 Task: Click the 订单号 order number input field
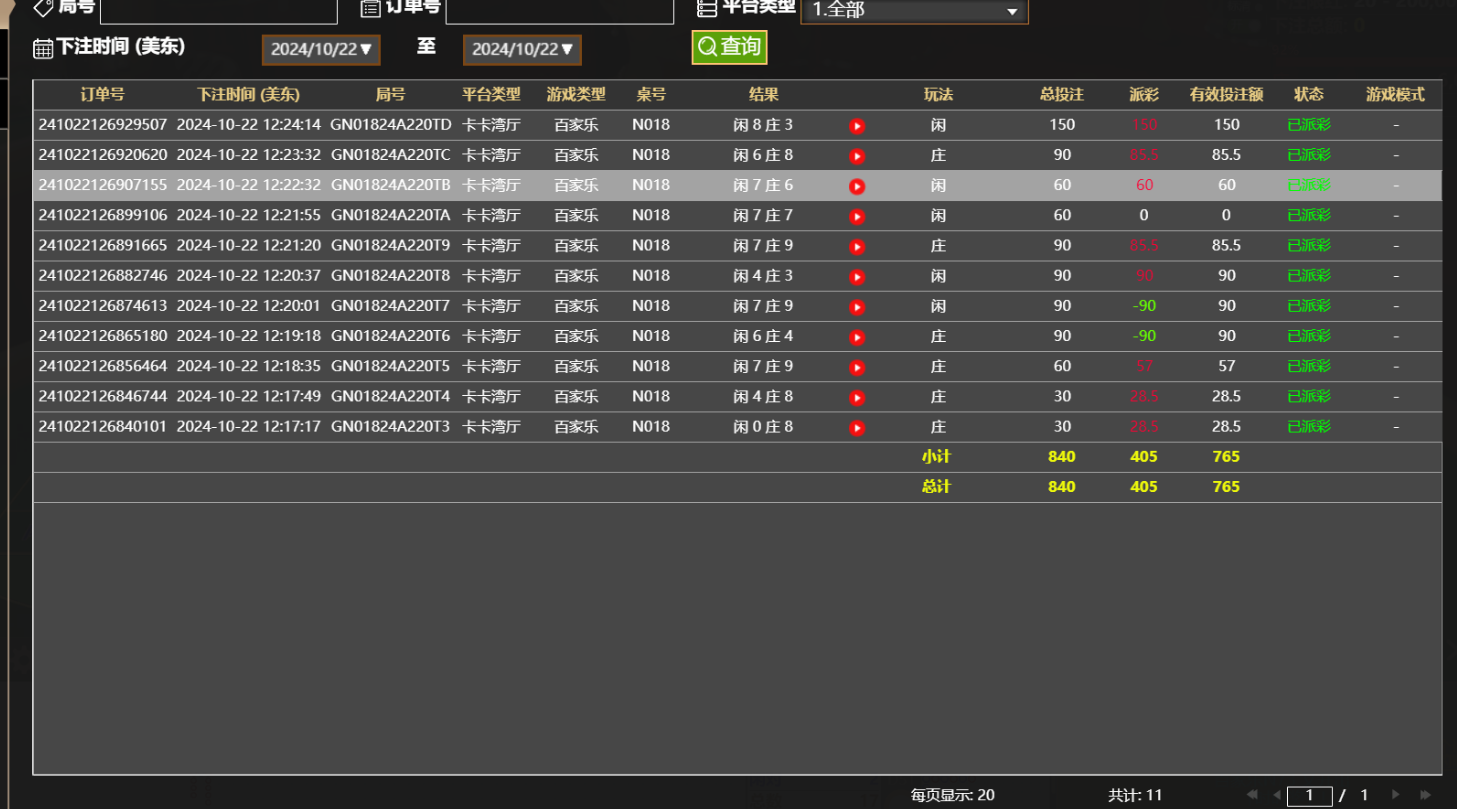(x=559, y=10)
